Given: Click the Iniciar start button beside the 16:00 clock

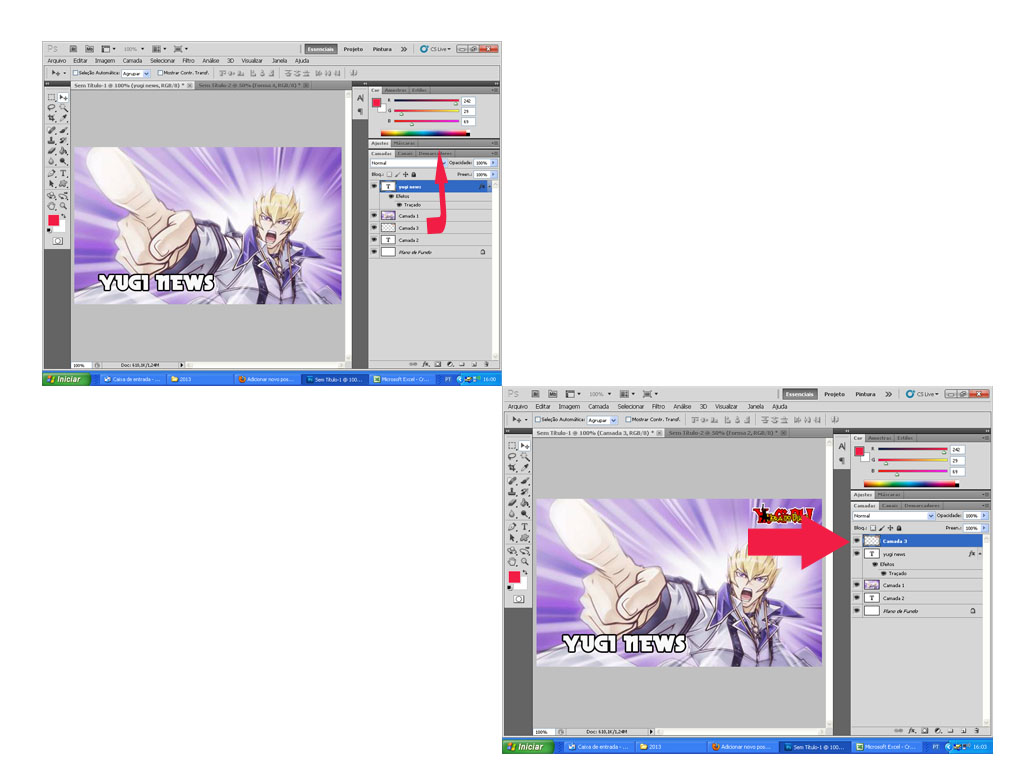Looking at the screenshot, I should [66, 379].
